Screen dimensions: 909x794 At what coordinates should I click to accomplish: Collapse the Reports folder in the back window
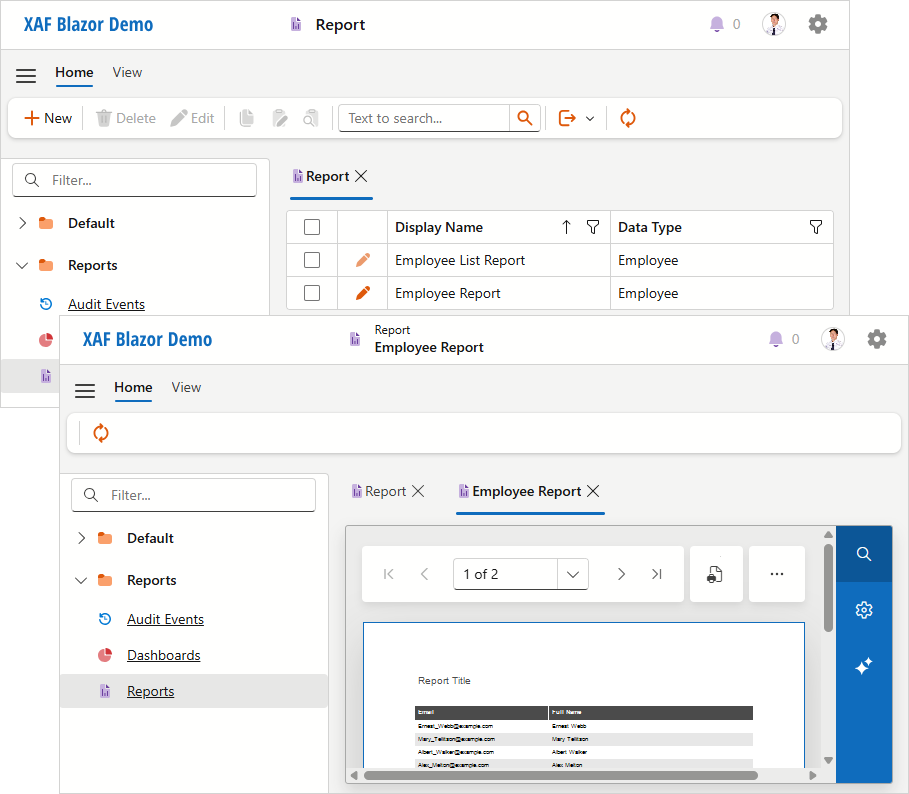22,265
